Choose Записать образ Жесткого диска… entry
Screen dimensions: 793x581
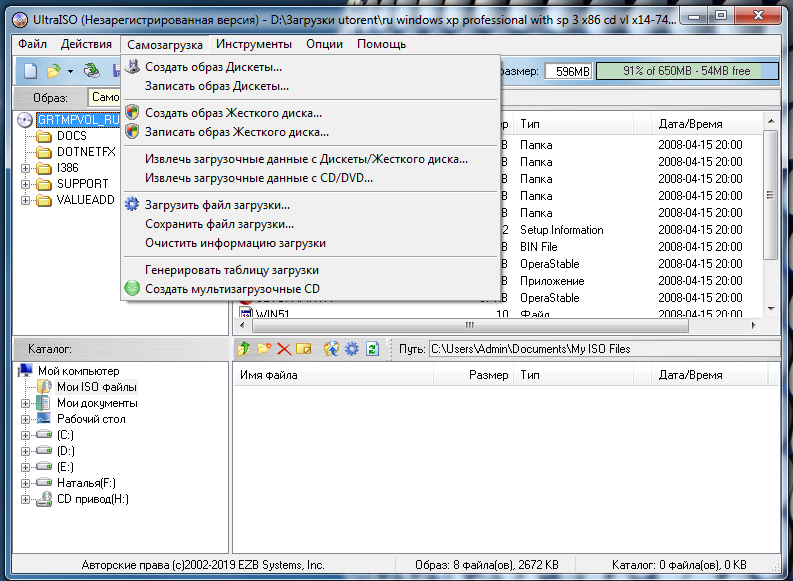[x=311, y=132]
